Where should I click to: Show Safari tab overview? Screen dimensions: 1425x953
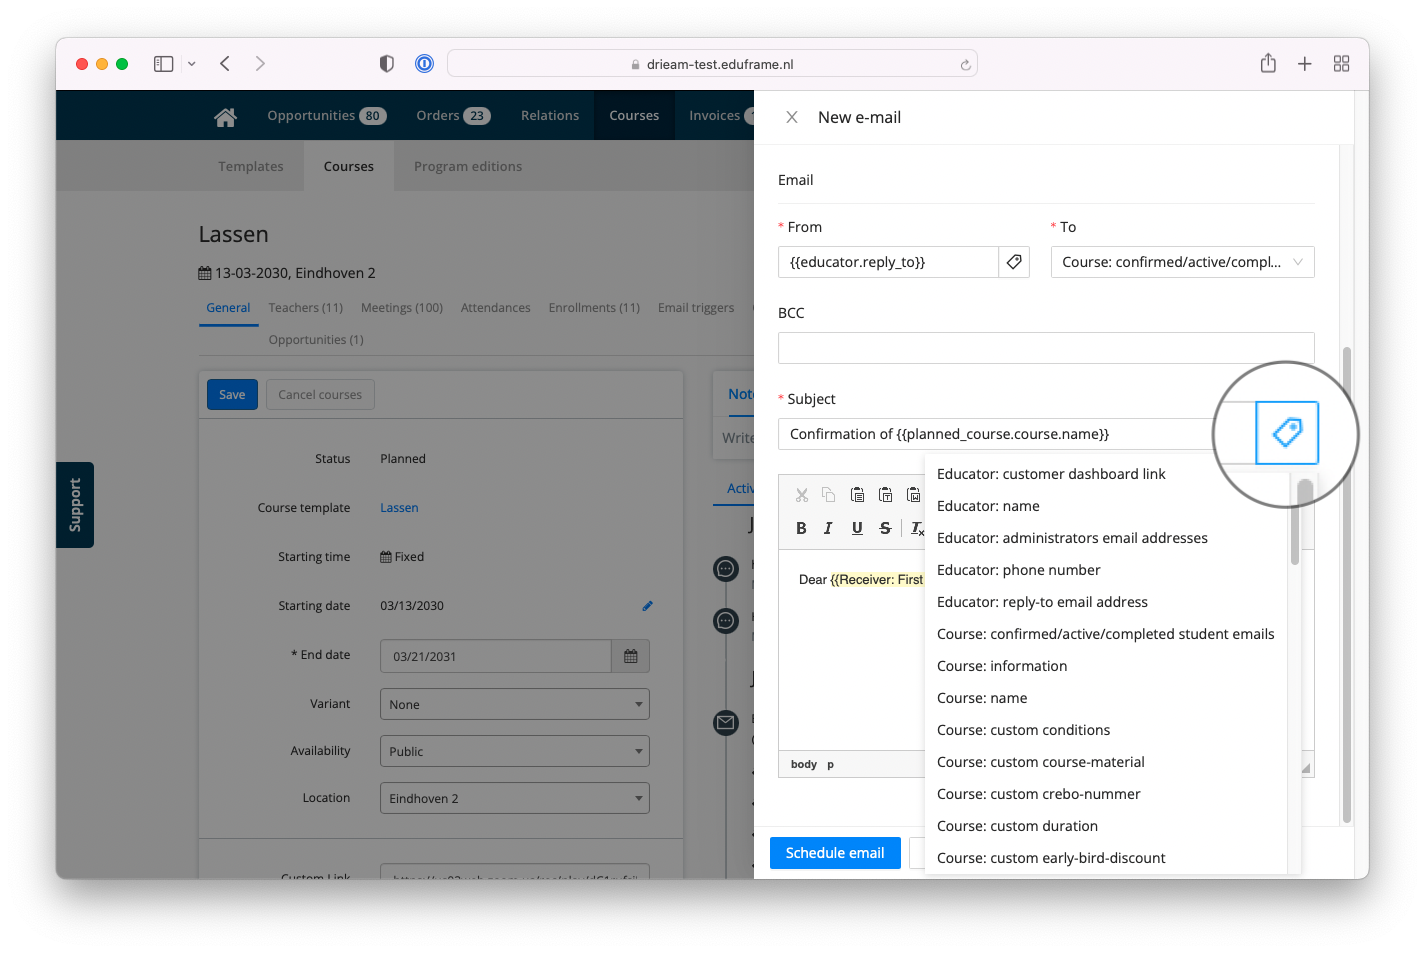click(x=1342, y=64)
